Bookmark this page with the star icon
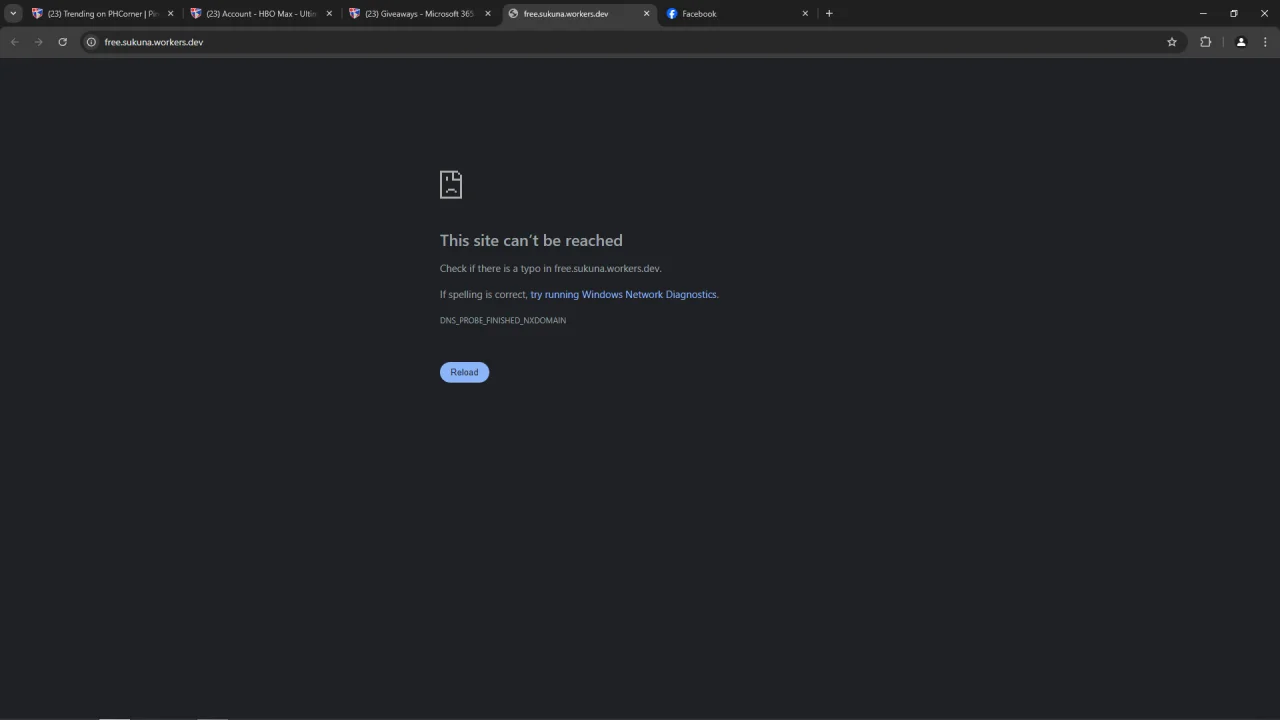Image resolution: width=1280 pixels, height=720 pixels. pos(1172,42)
